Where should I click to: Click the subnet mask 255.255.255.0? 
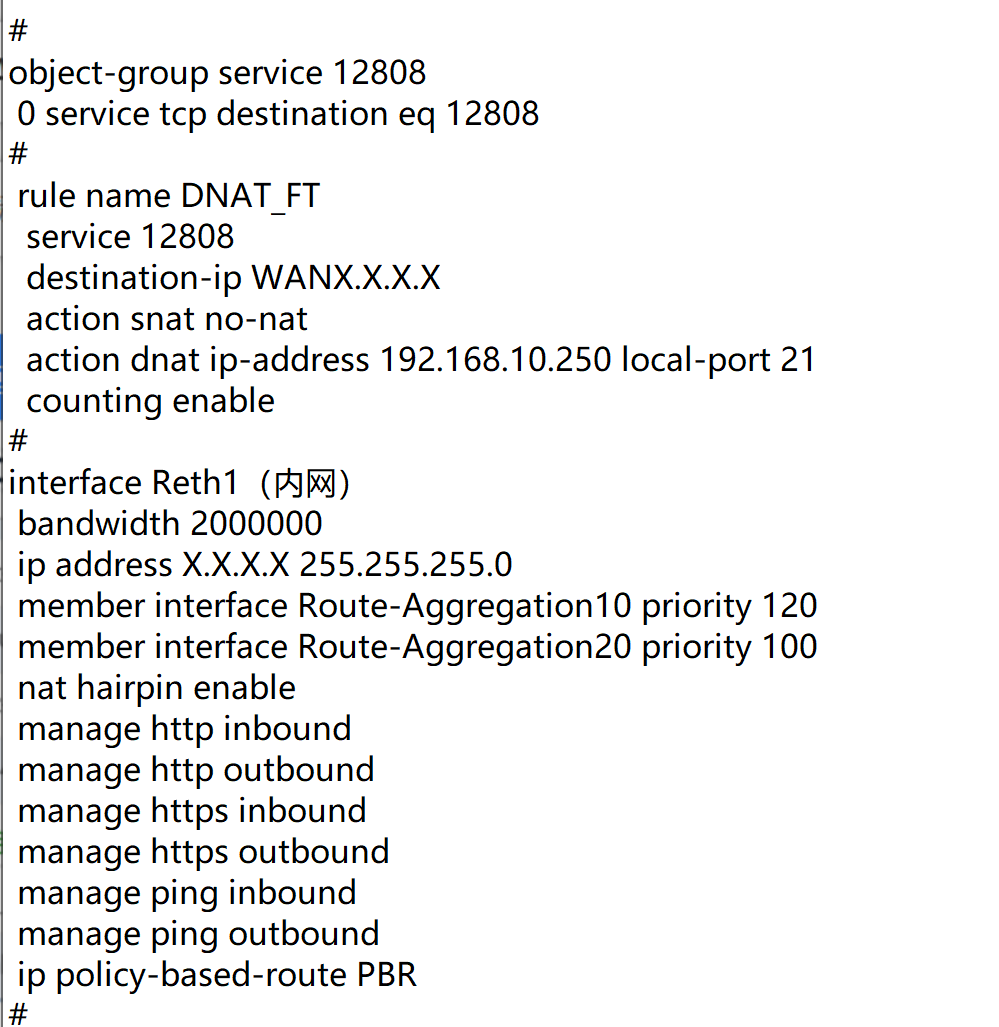coord(405,565)
